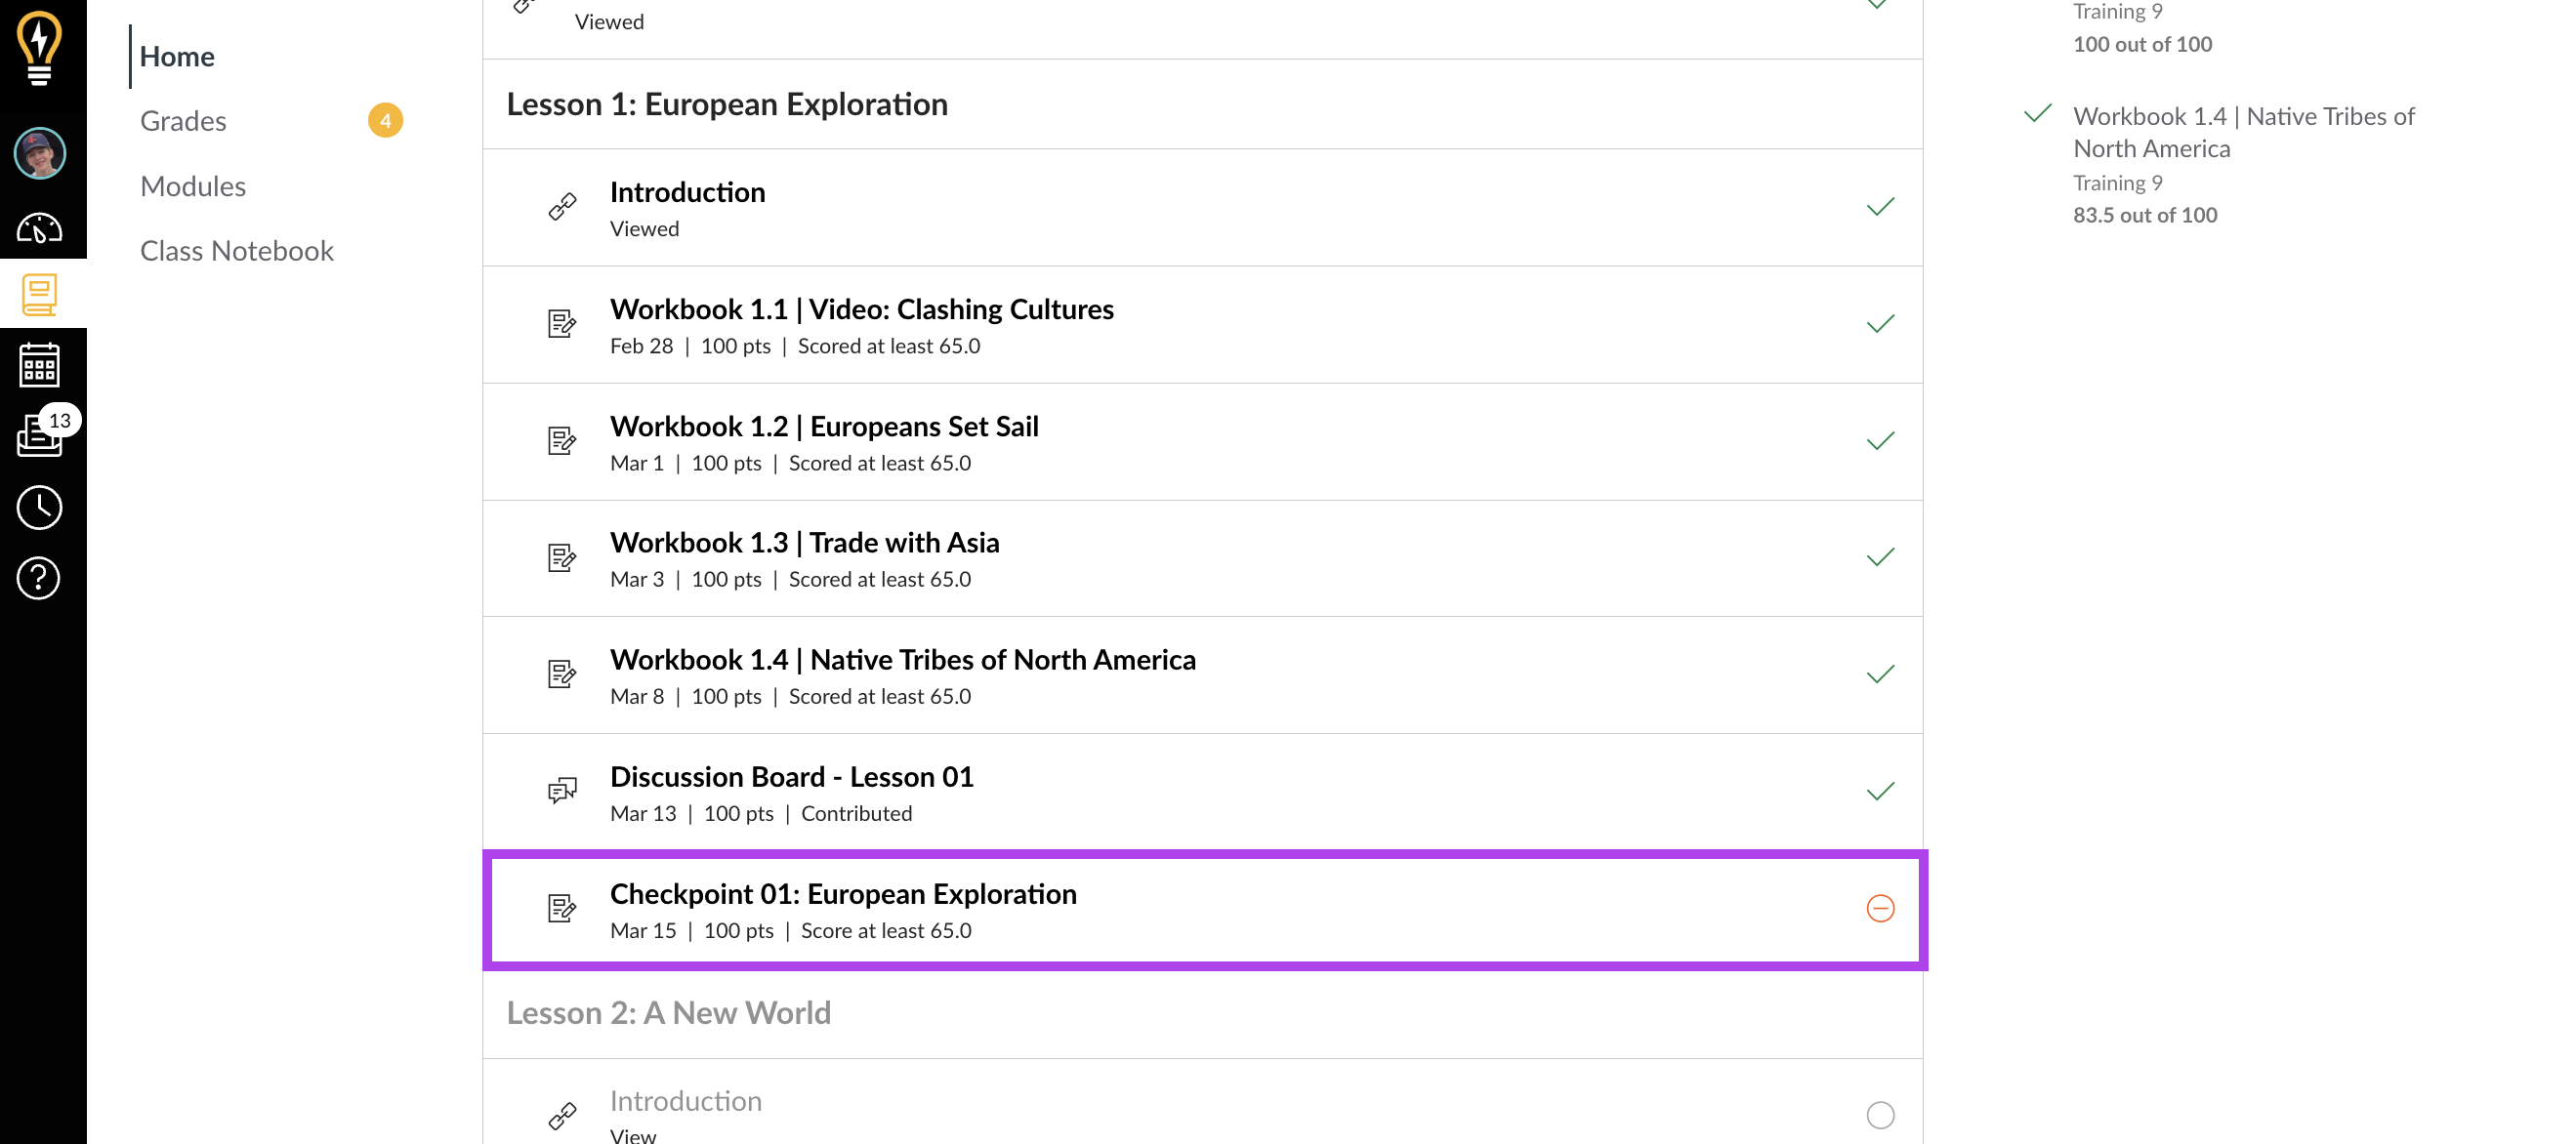Toggle checkmark for Discussion Board Lesson 01
The height and width of the screenshot is (1144, 2576).
tap(1881, 791)
